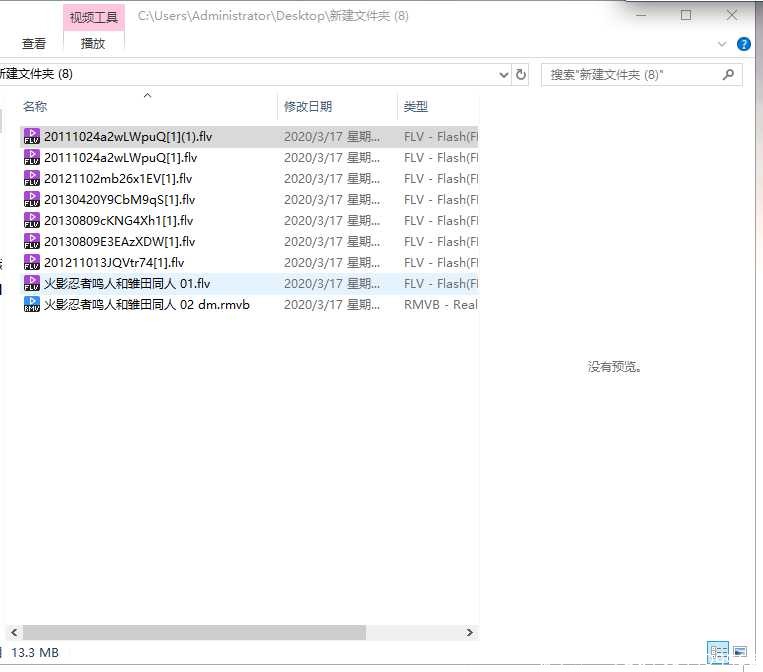
Task: Click FLV icon of 20111024a2wLWpuQ[1](1).flv
Action: tap(32, 137)
